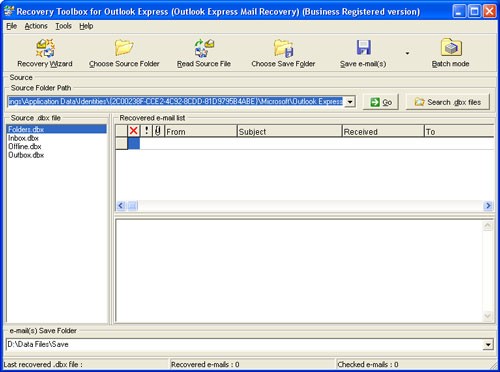Click the Go button
Viewport: 500px width, 372px height.
pyautogui.click(x=381, y=102)
